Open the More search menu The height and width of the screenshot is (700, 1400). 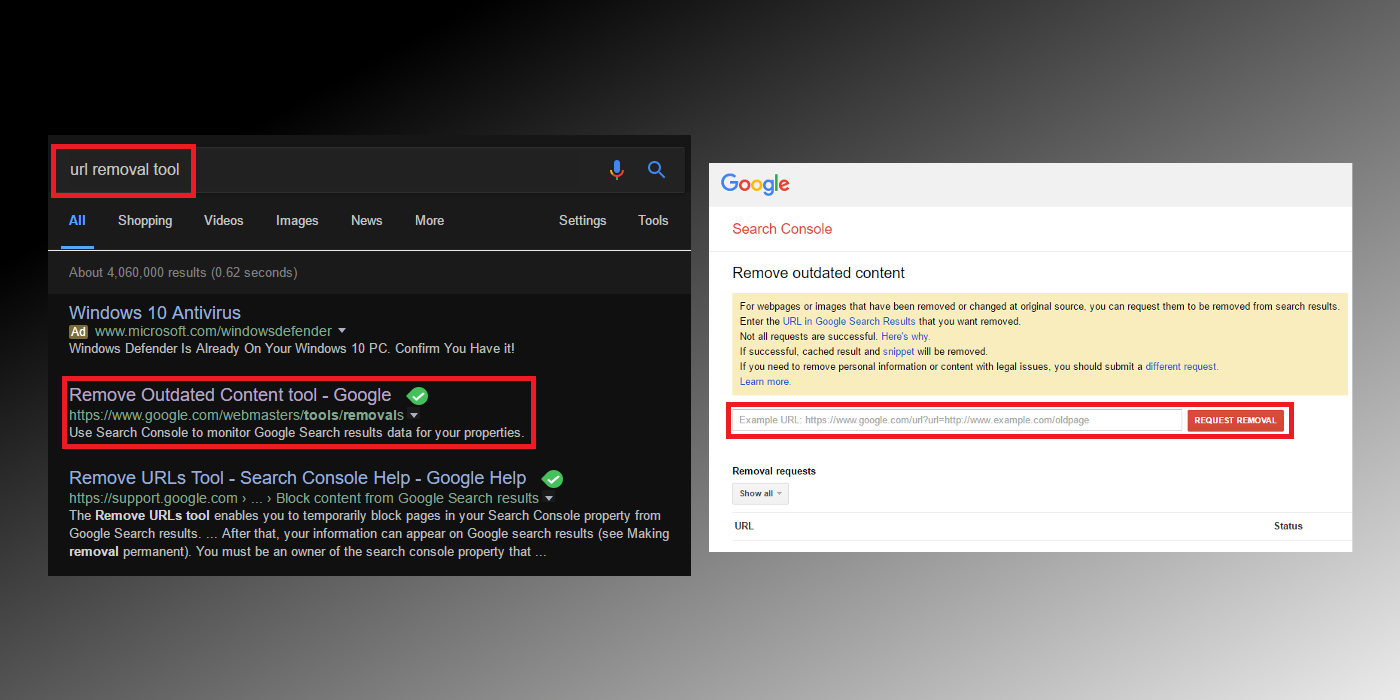coord(430,221)
